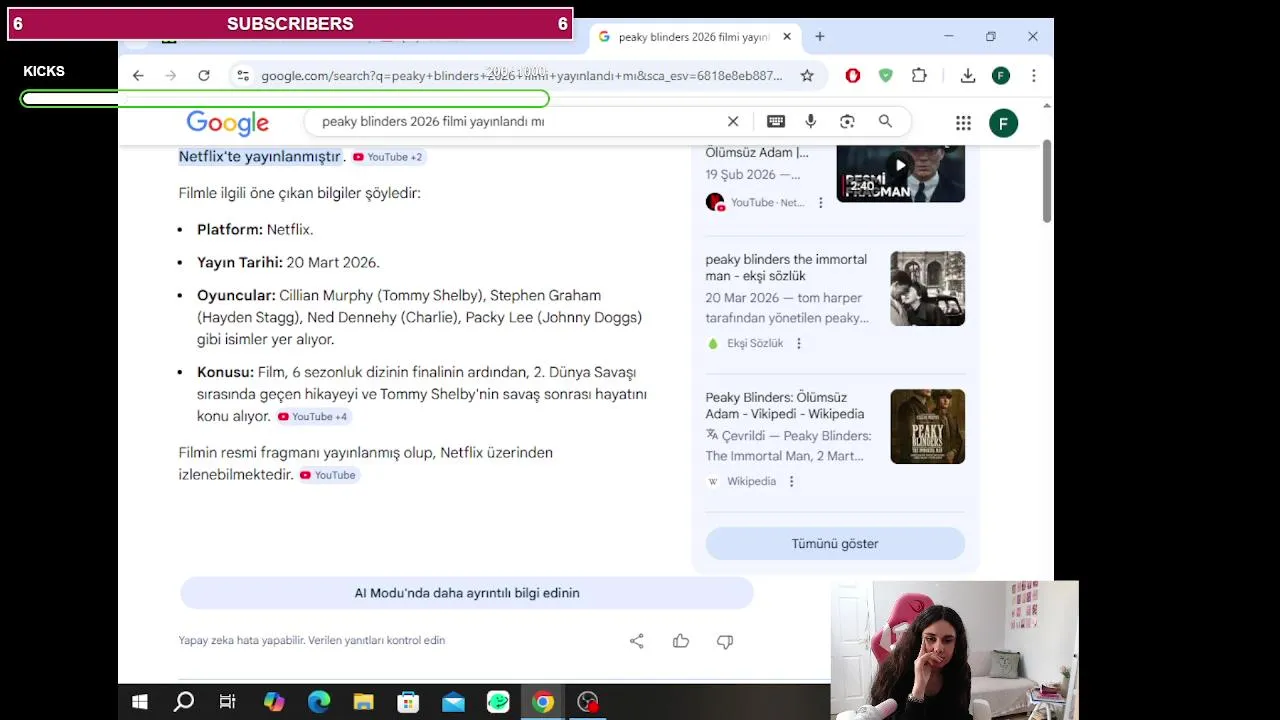
Task: Open the Mail app from the taskbar
Action: click(453, 702)
